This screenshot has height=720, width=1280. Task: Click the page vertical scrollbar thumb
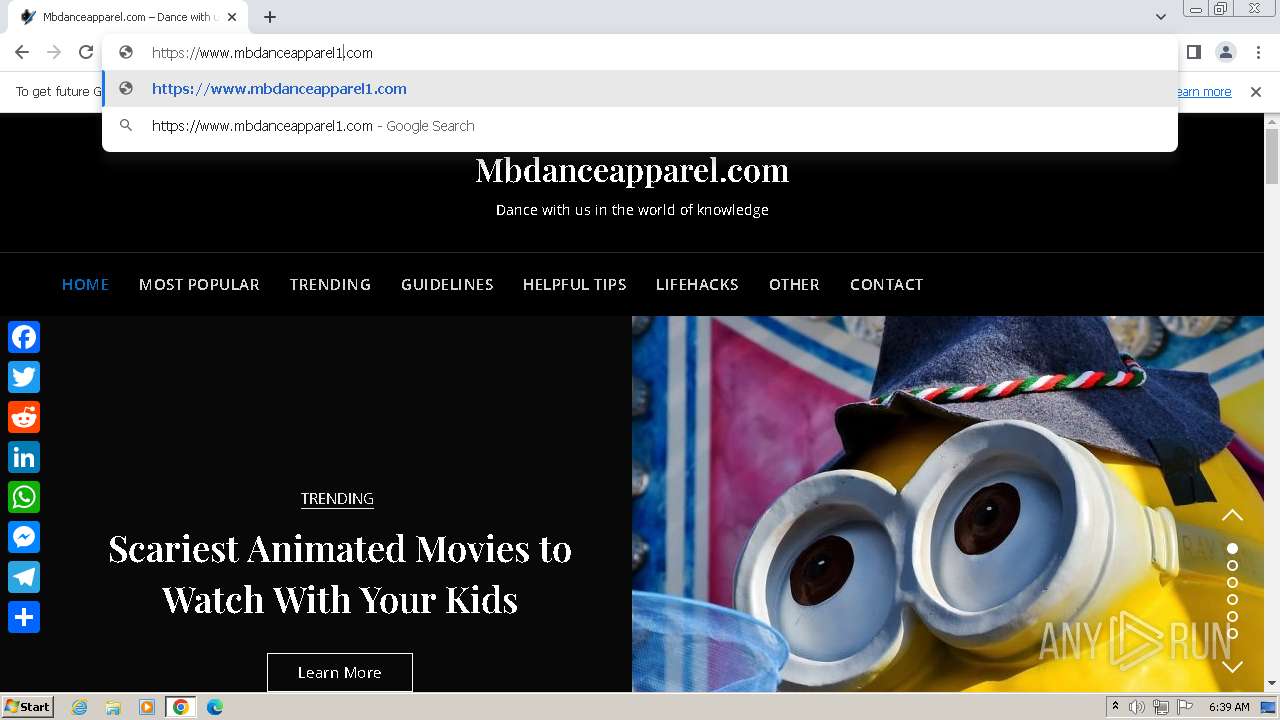pos(1272,157)
